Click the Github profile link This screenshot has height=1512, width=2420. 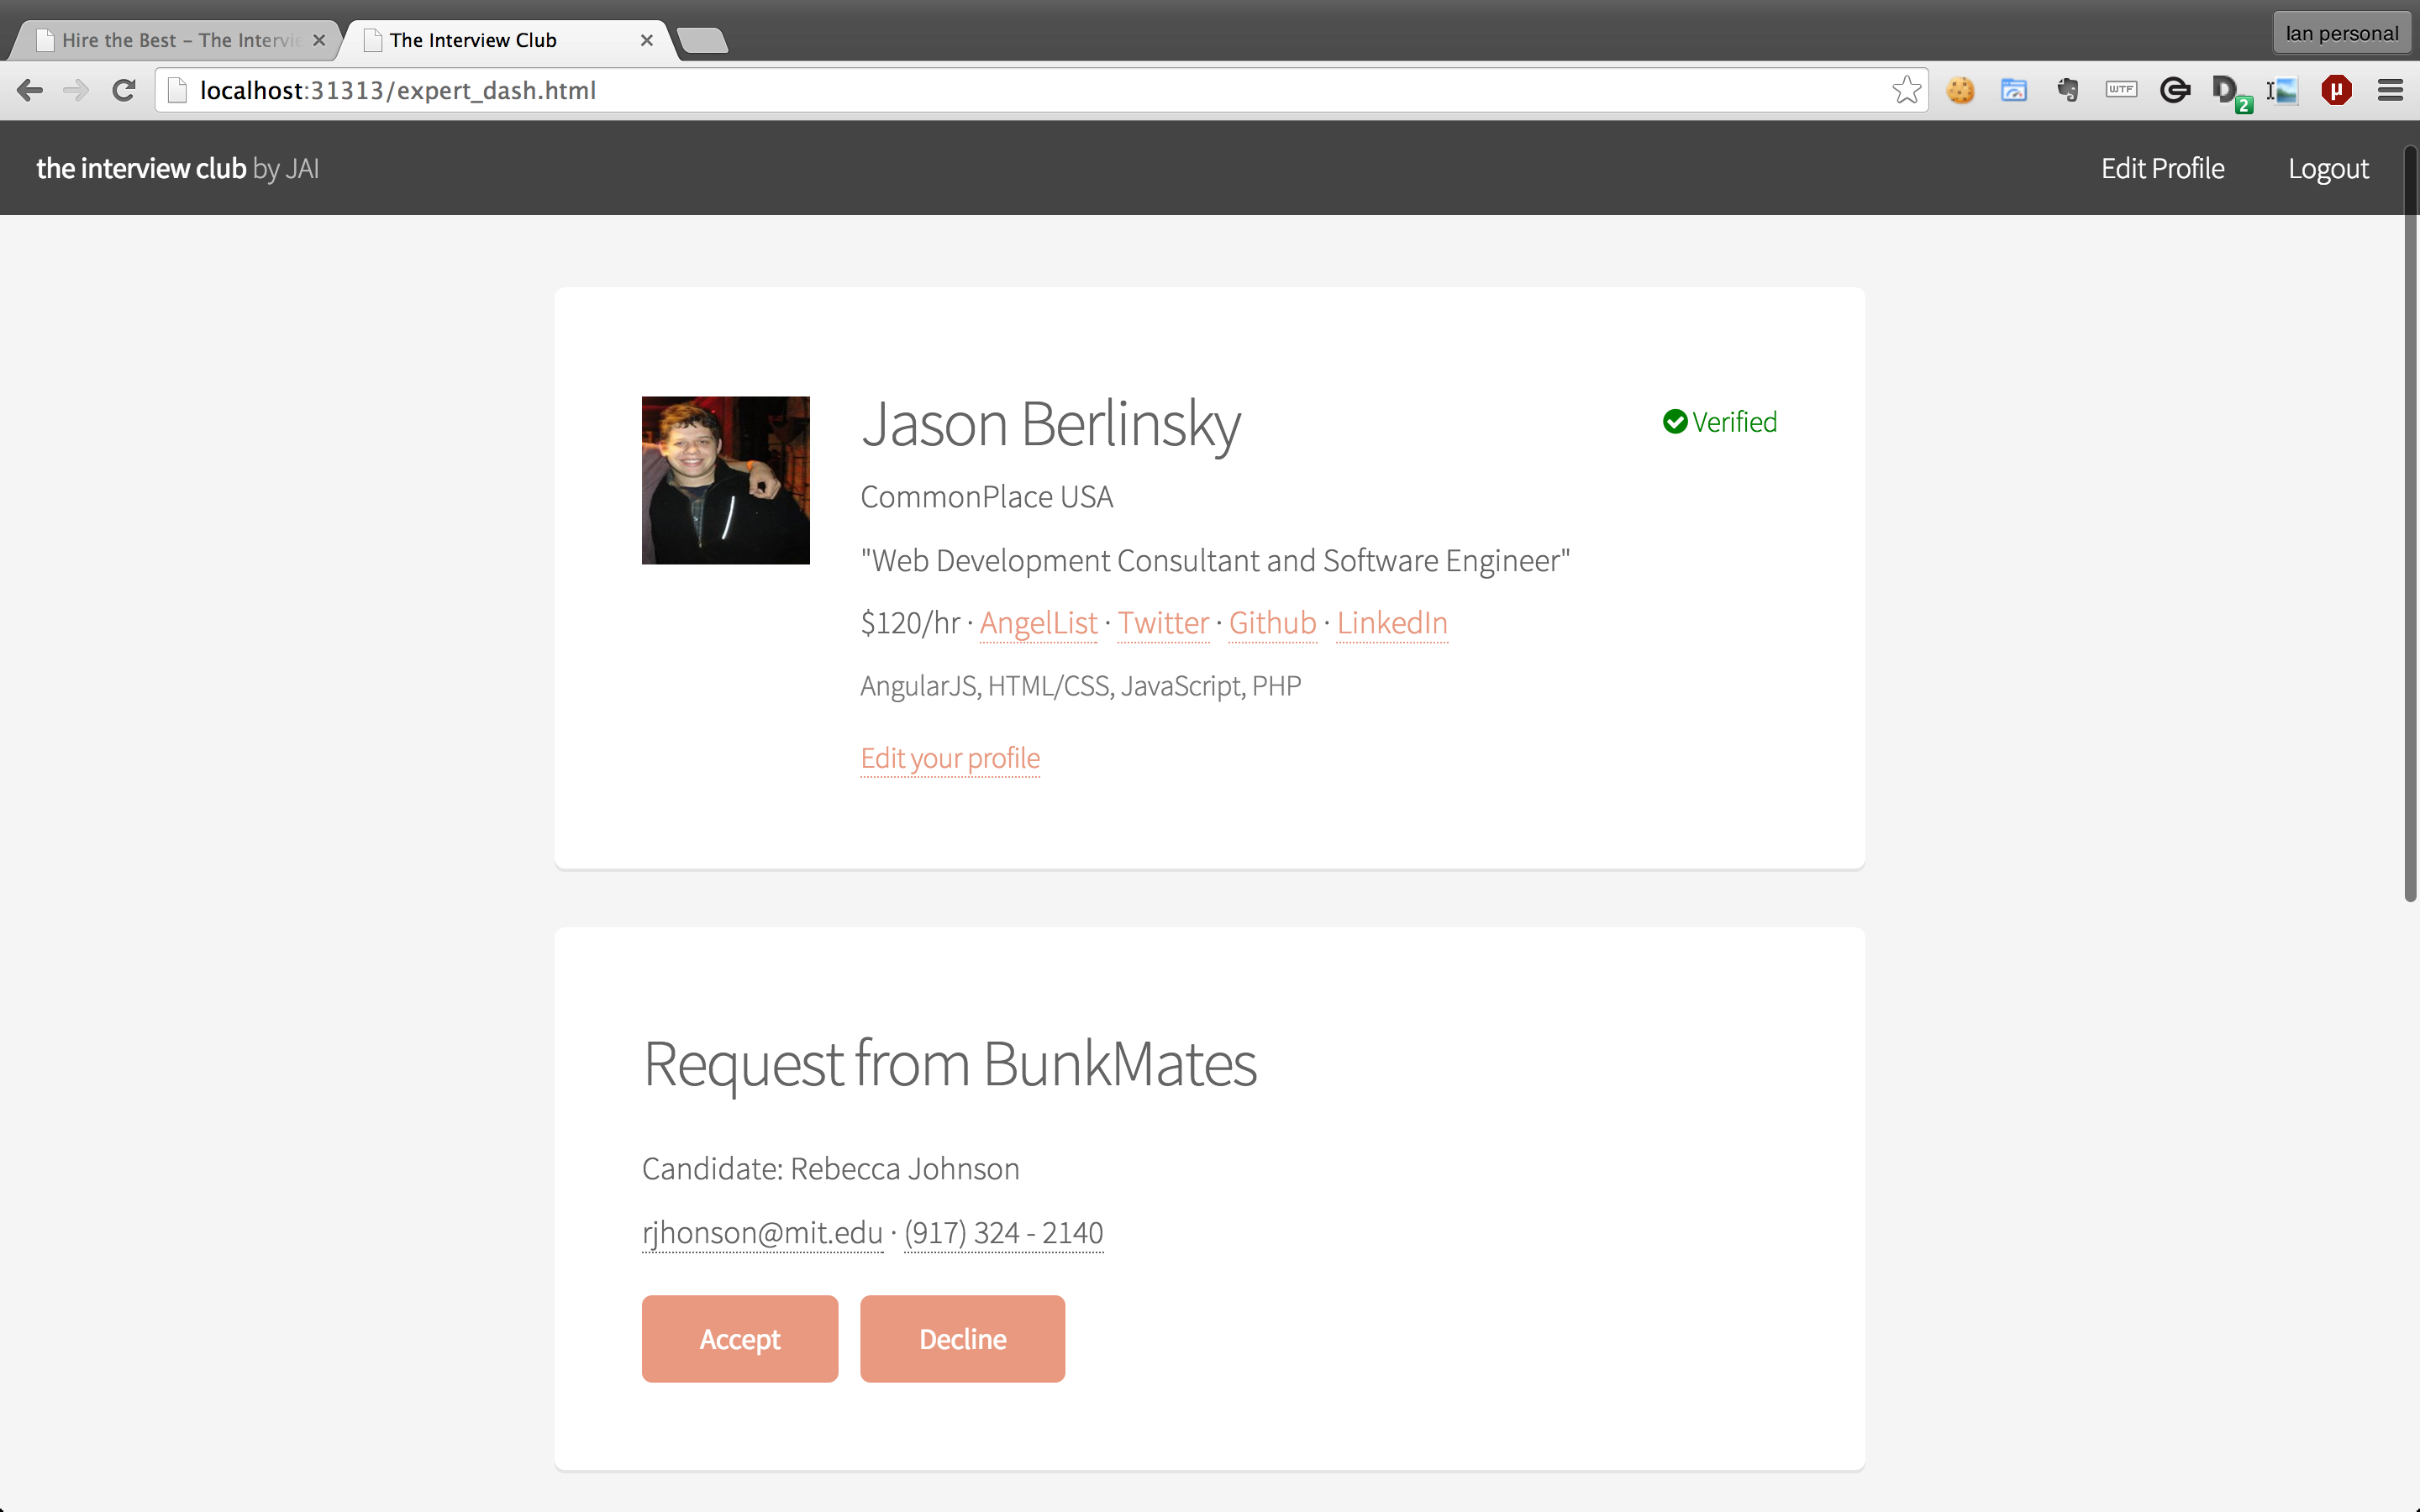(1272, 623)
